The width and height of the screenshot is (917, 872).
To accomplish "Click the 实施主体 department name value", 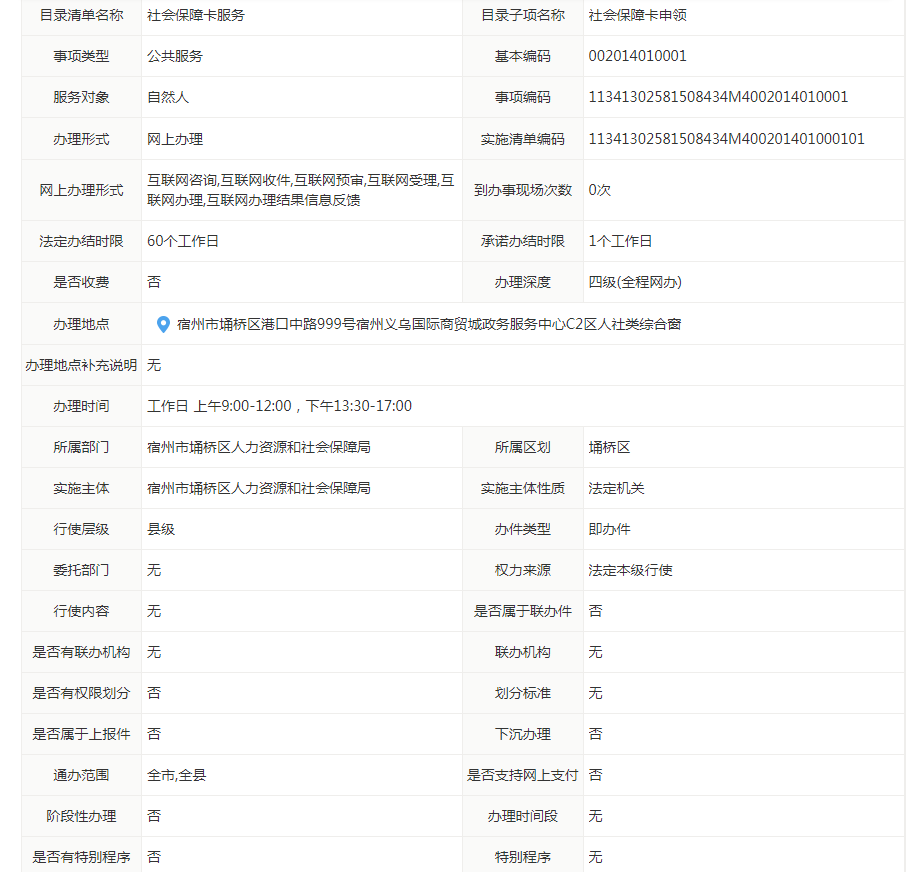I will tap(258, 488).
